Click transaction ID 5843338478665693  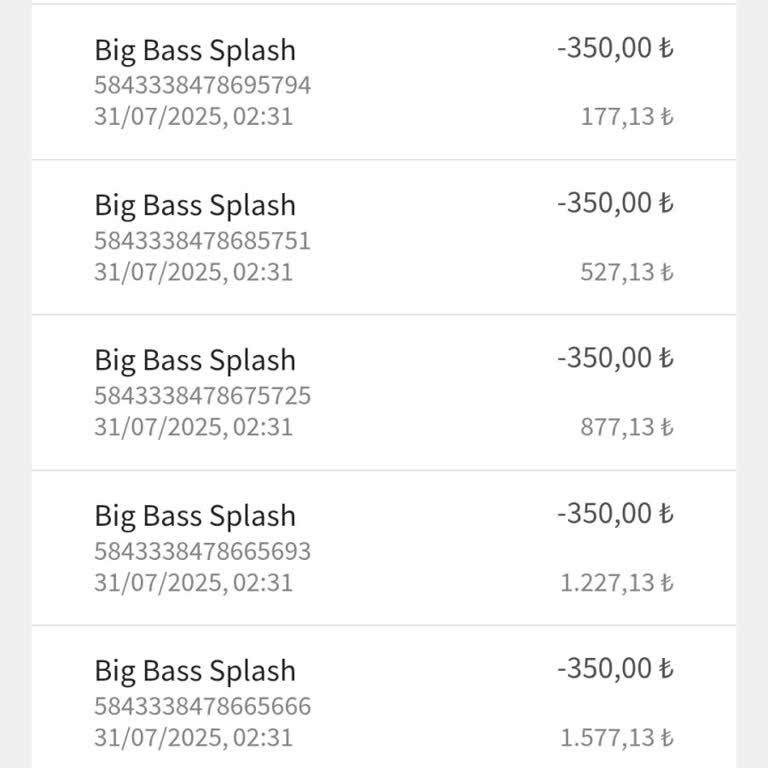pos(202,551)
